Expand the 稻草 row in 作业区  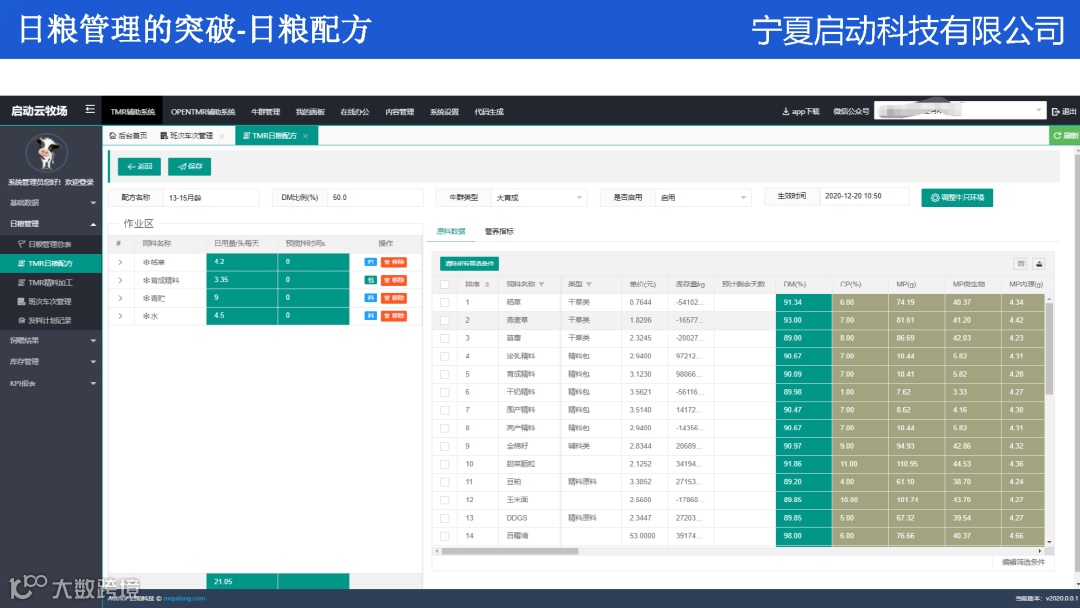(120, 262)
